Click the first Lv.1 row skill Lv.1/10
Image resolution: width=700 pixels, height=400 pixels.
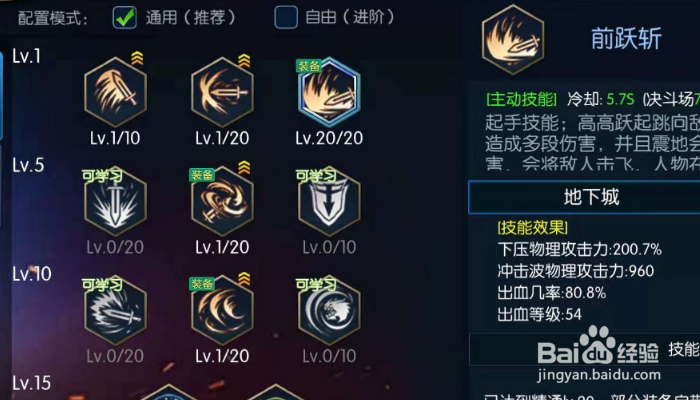pos(115,92)
